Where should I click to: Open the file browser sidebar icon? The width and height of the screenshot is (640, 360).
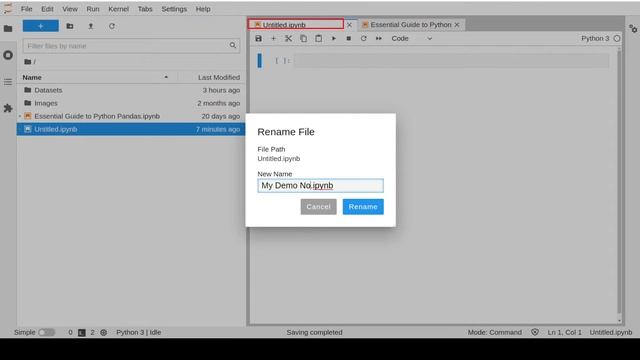coord(8,29)
